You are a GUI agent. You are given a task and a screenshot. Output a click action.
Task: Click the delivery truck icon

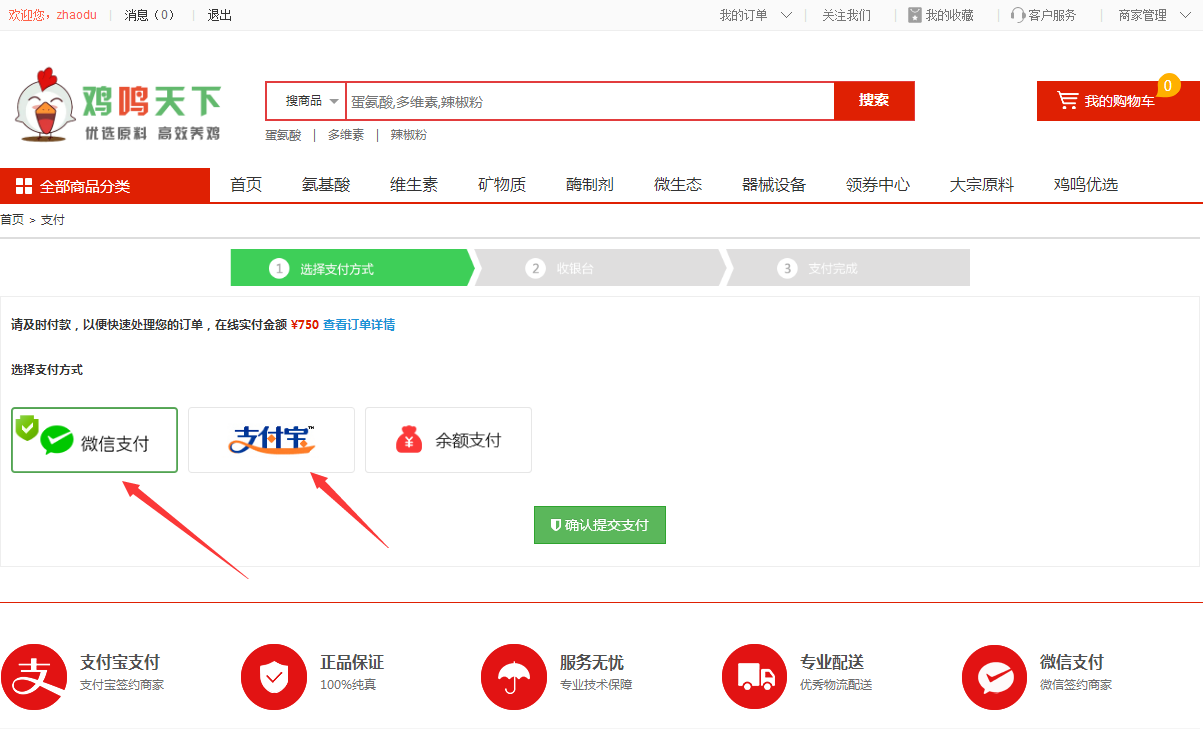tap(754, 677)
